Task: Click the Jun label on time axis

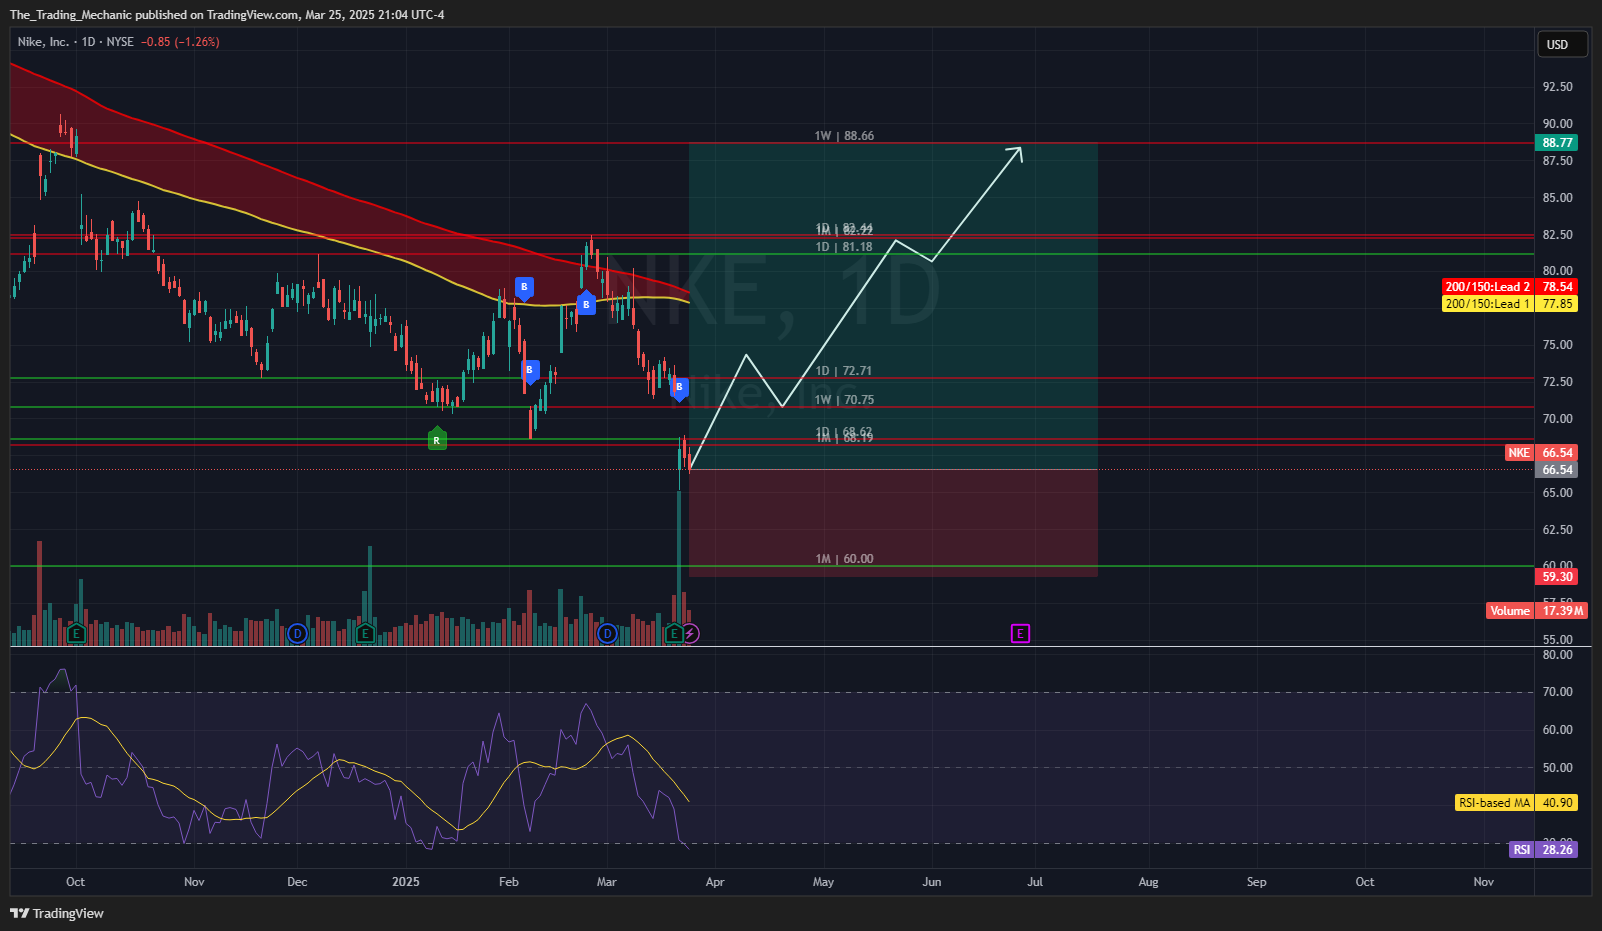Action: tap(932, 882)
